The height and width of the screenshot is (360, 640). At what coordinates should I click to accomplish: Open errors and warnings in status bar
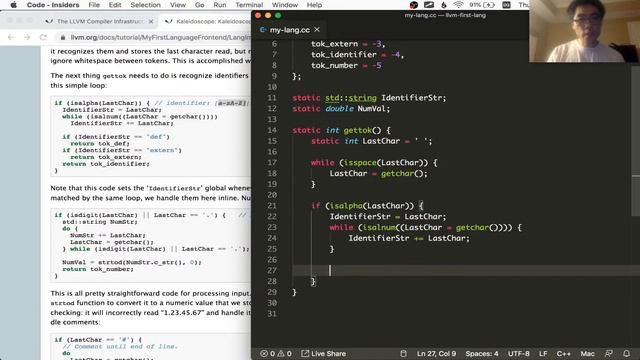[x=276, y=353]
